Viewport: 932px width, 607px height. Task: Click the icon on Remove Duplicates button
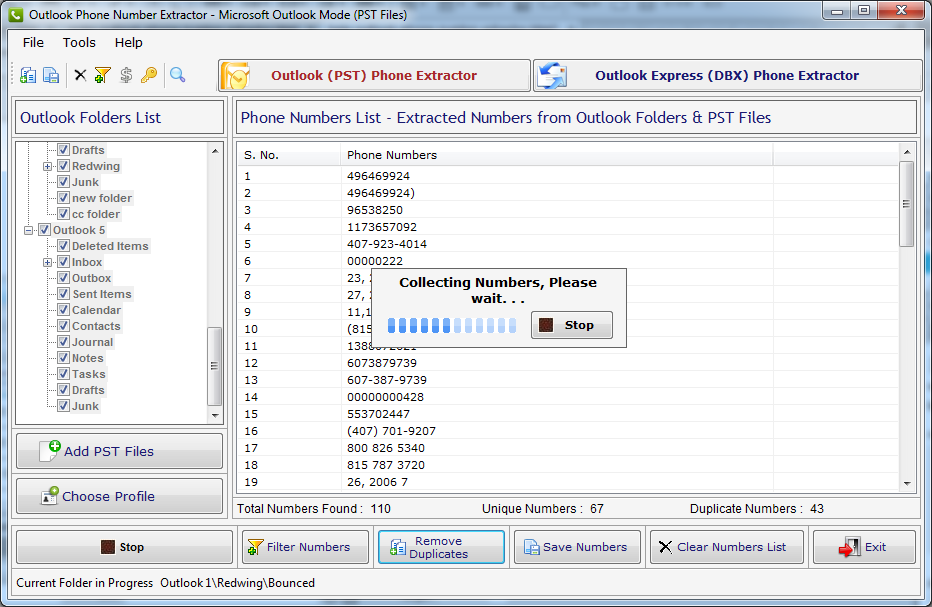pos(398,547)
